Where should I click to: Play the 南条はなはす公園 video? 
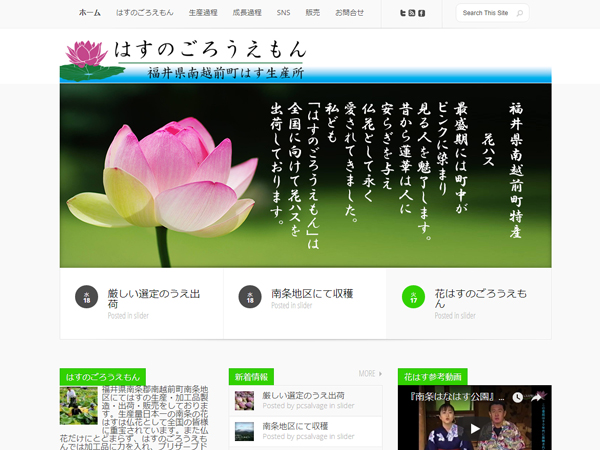click(x=475, y=428)
